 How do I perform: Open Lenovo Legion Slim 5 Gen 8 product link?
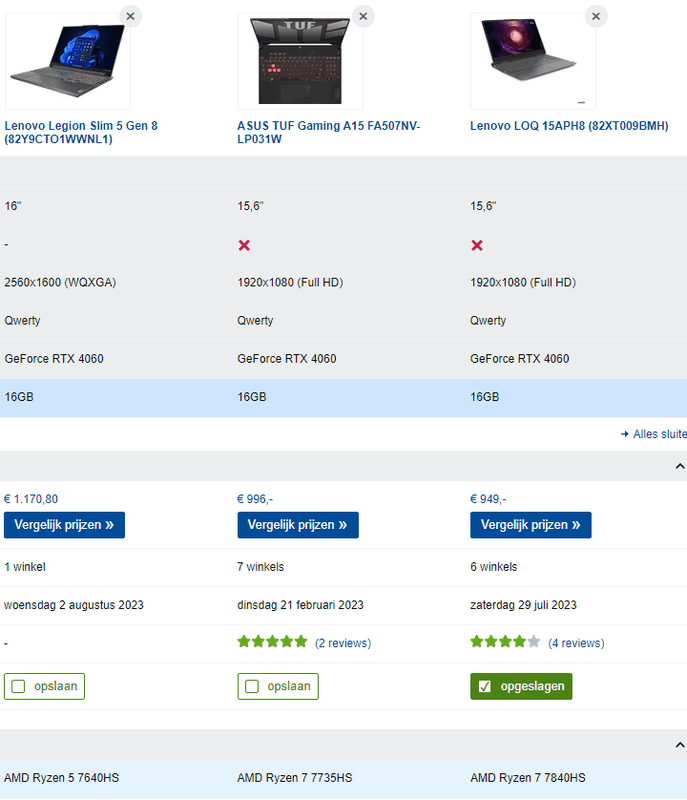pyautogui.click(x=81, y=132)
